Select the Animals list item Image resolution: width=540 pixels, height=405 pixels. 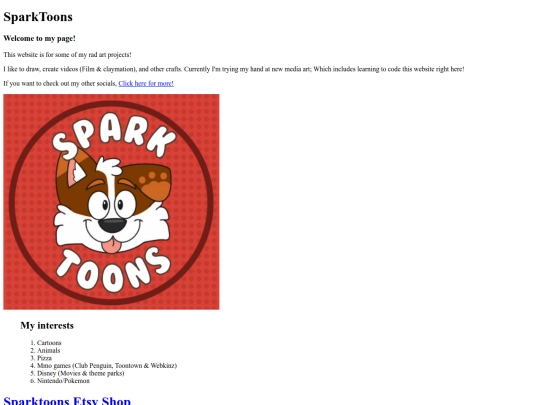pos(49,350)
